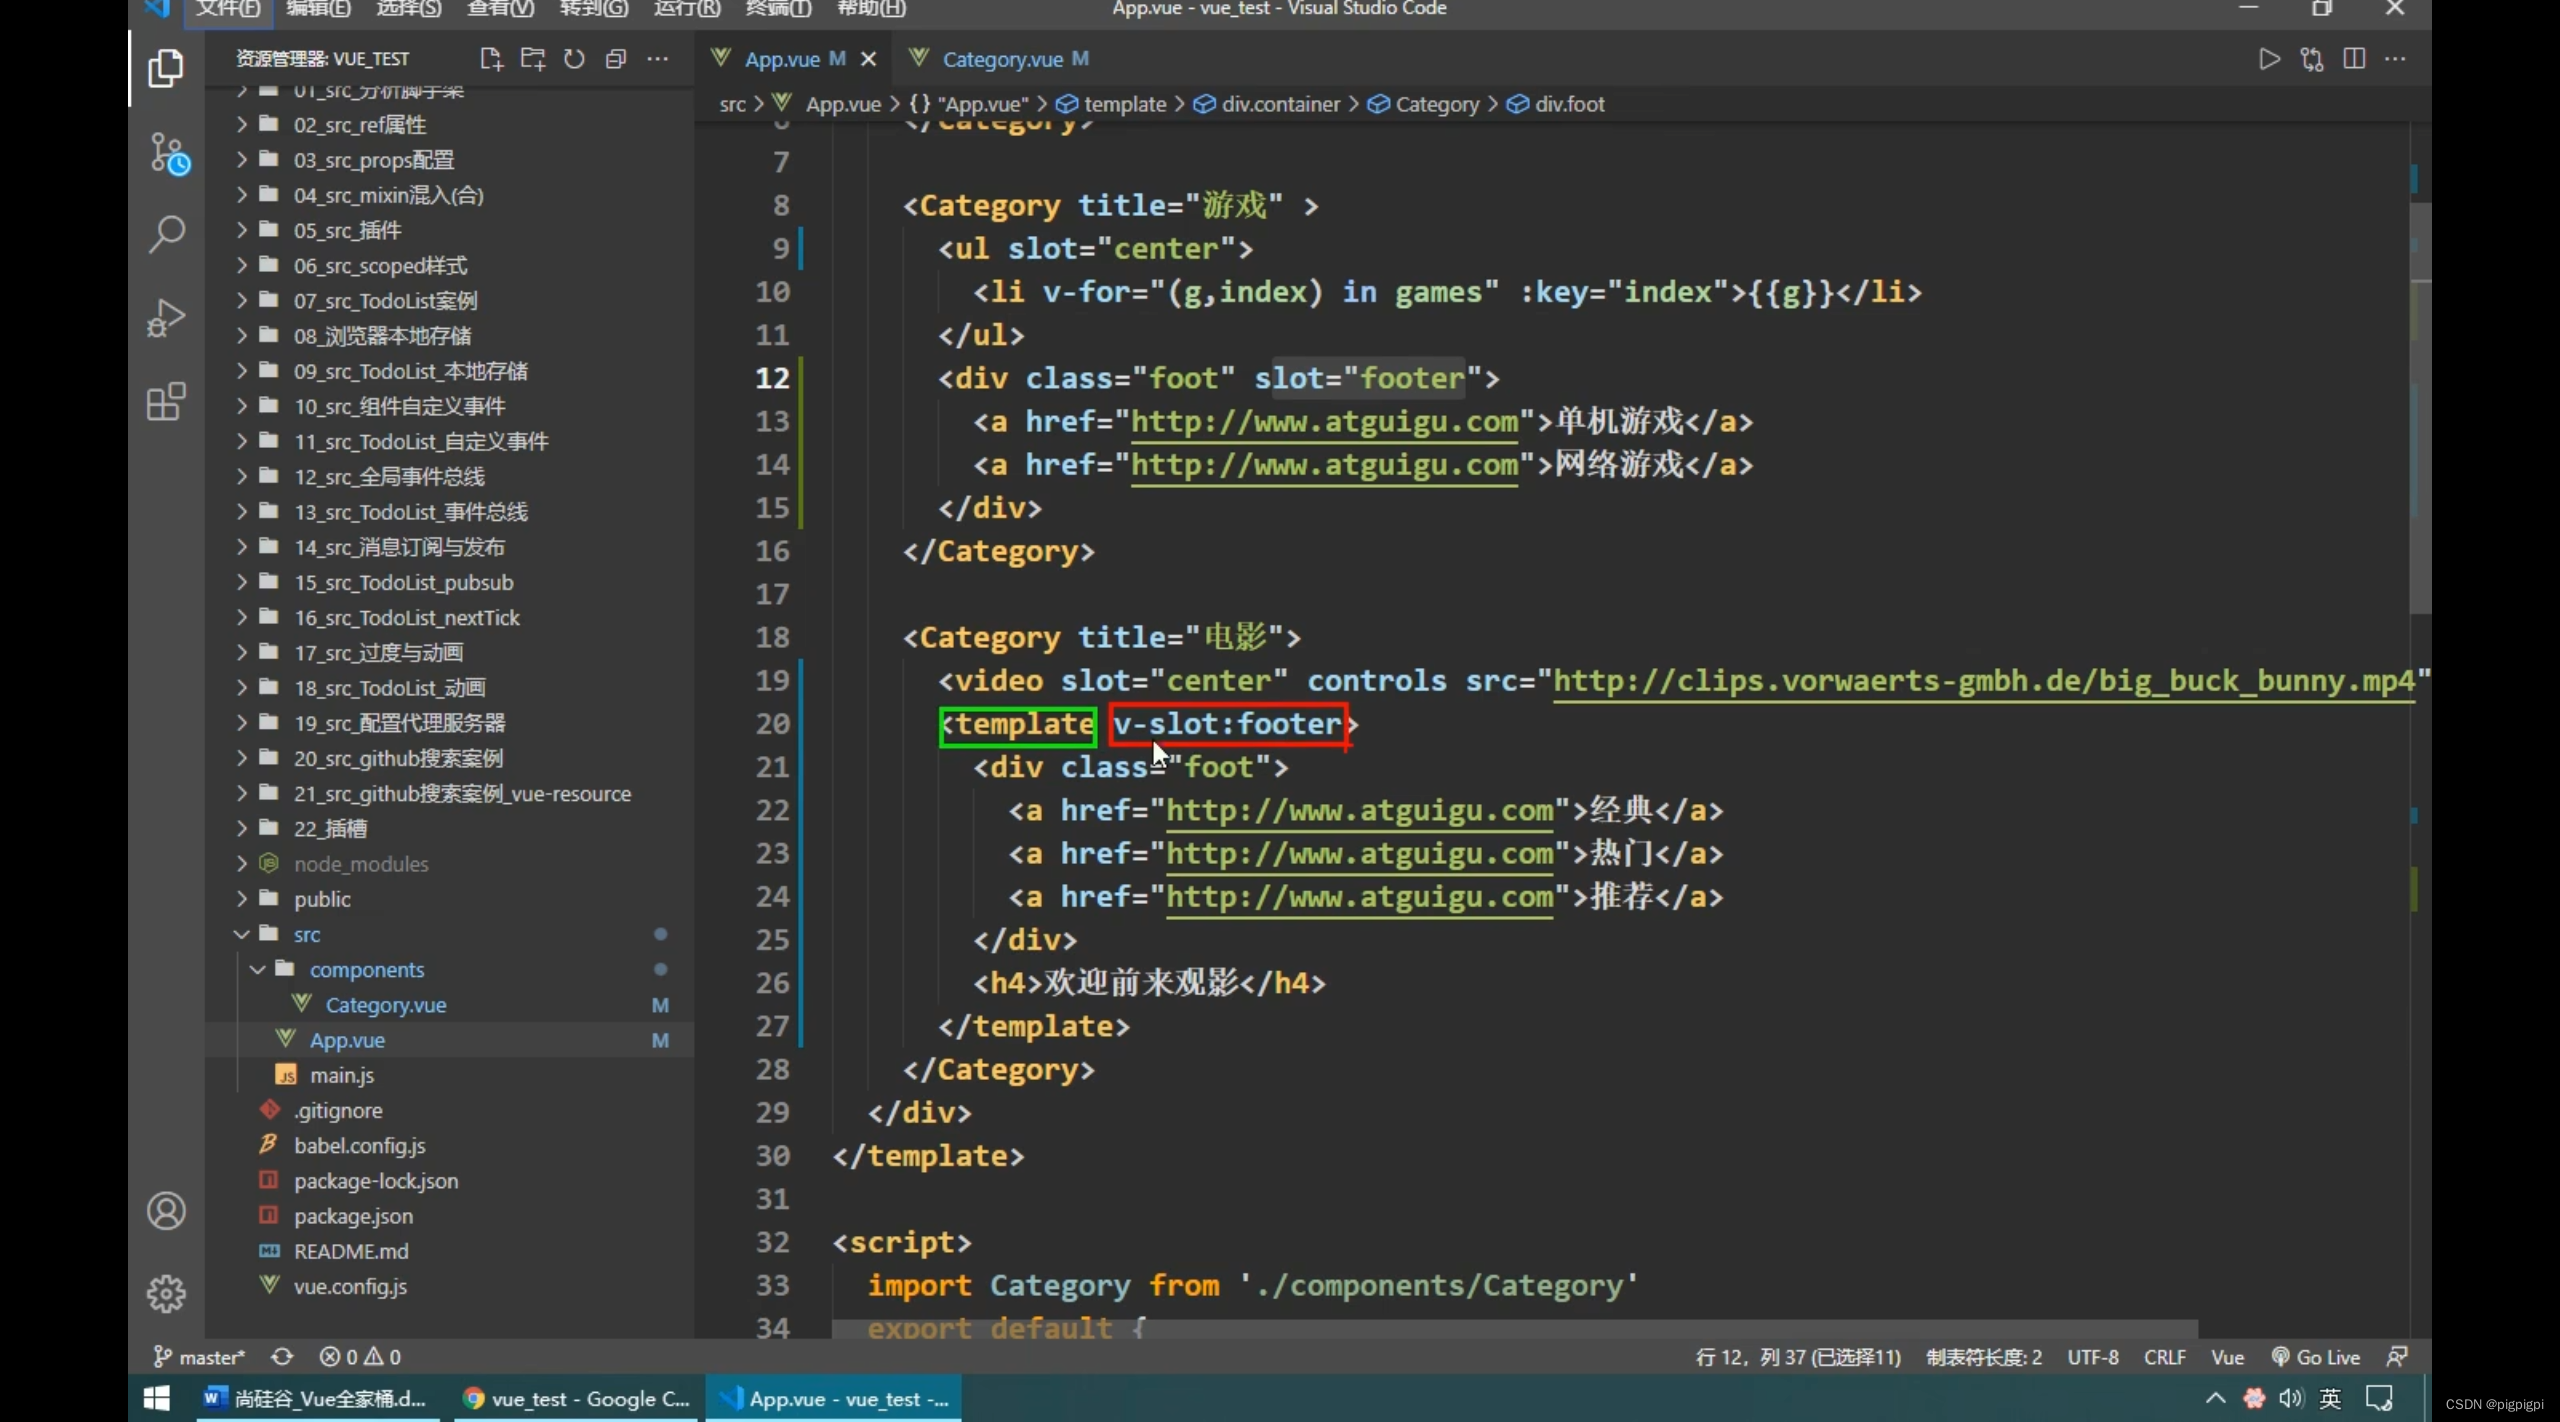This screenshot has height=1422, width=2560.
Task: Click the New File icon in explorer header
Action: click(490, 59)
